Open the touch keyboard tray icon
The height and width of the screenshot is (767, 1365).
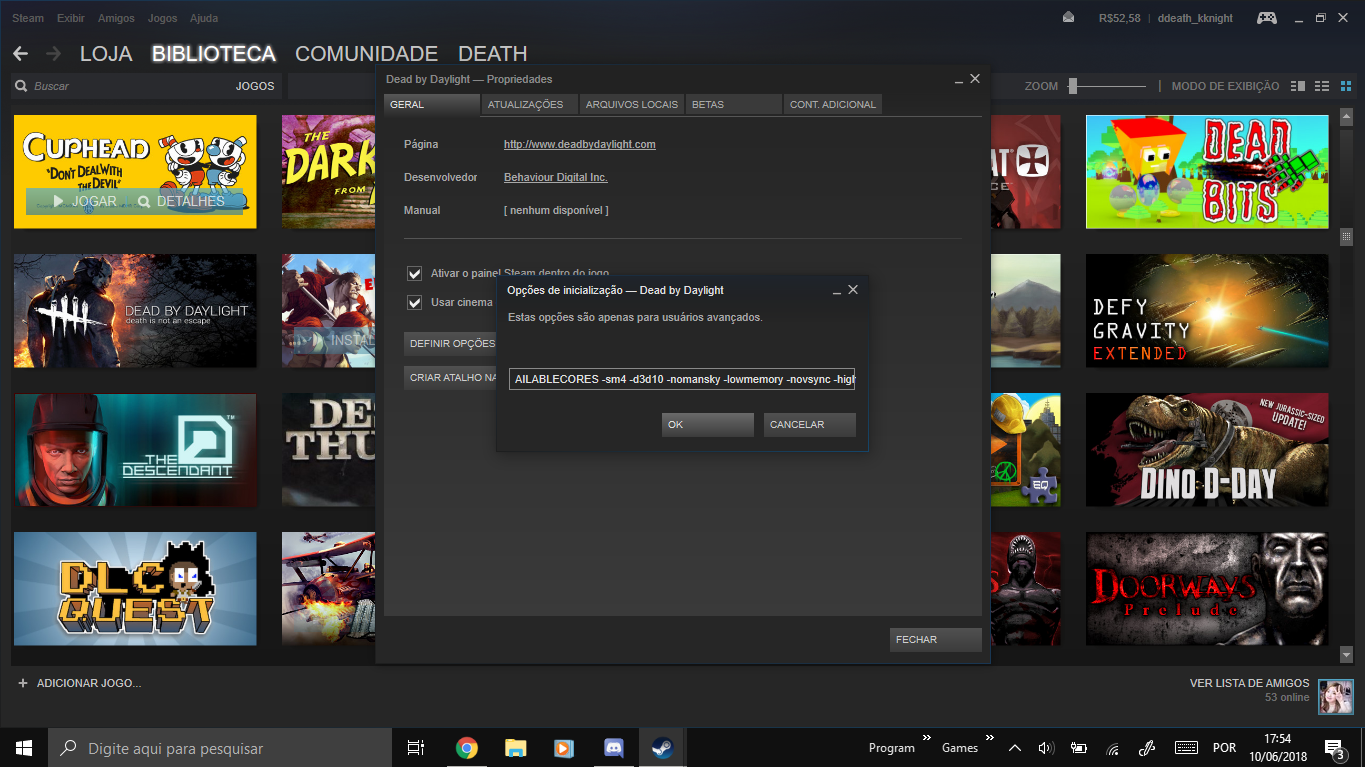(1186, 748)
